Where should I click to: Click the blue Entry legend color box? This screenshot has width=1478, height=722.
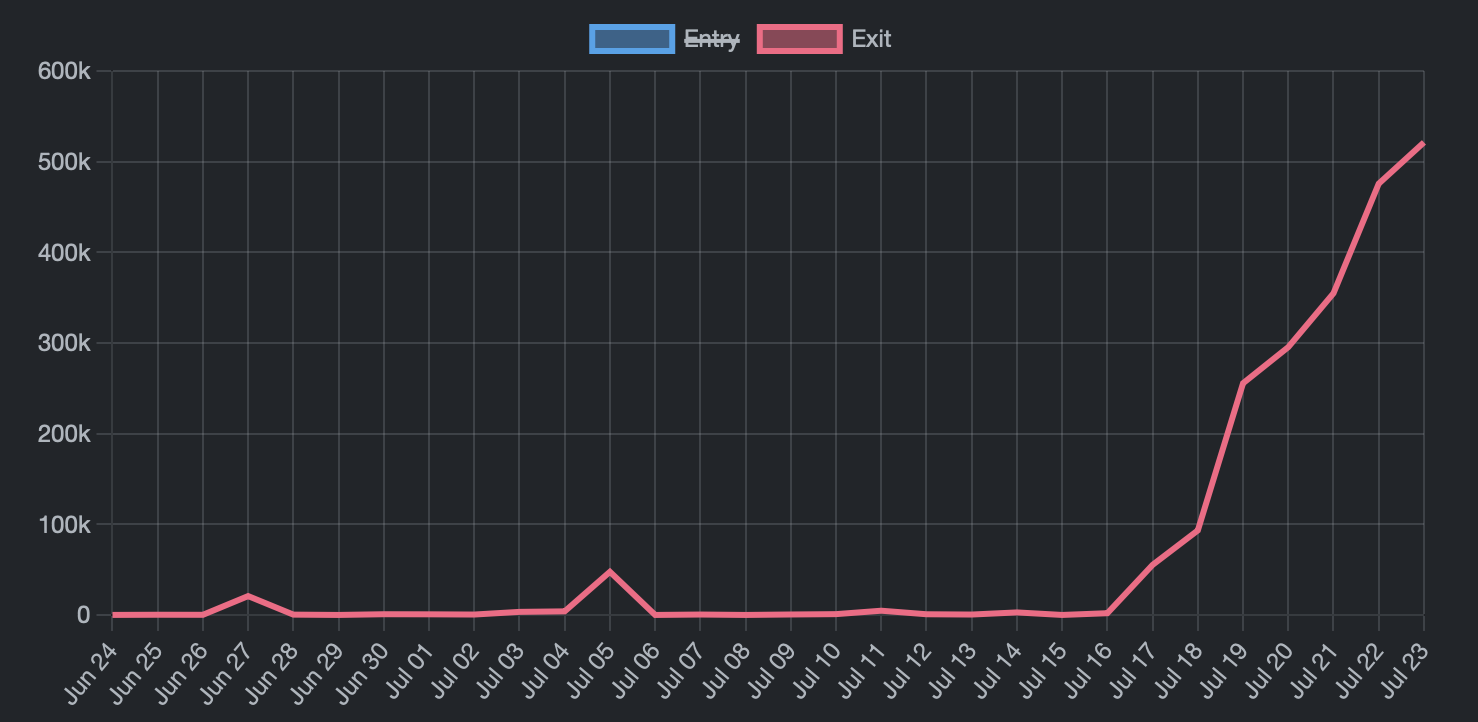point(632,38)
